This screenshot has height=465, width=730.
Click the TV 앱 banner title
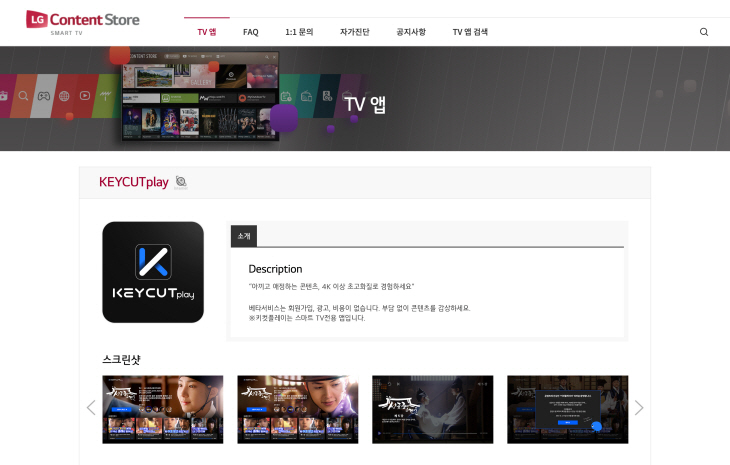365,104
